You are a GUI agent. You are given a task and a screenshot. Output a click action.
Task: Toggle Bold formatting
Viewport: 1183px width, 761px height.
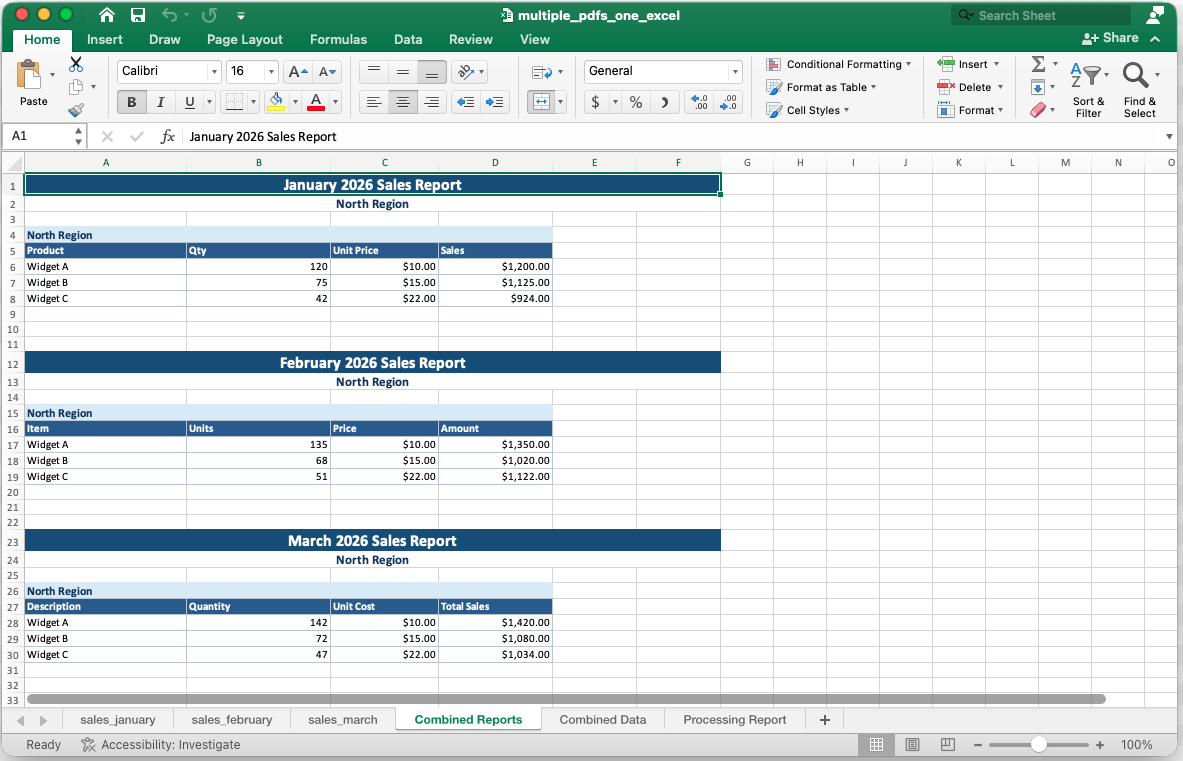[131, 102]
